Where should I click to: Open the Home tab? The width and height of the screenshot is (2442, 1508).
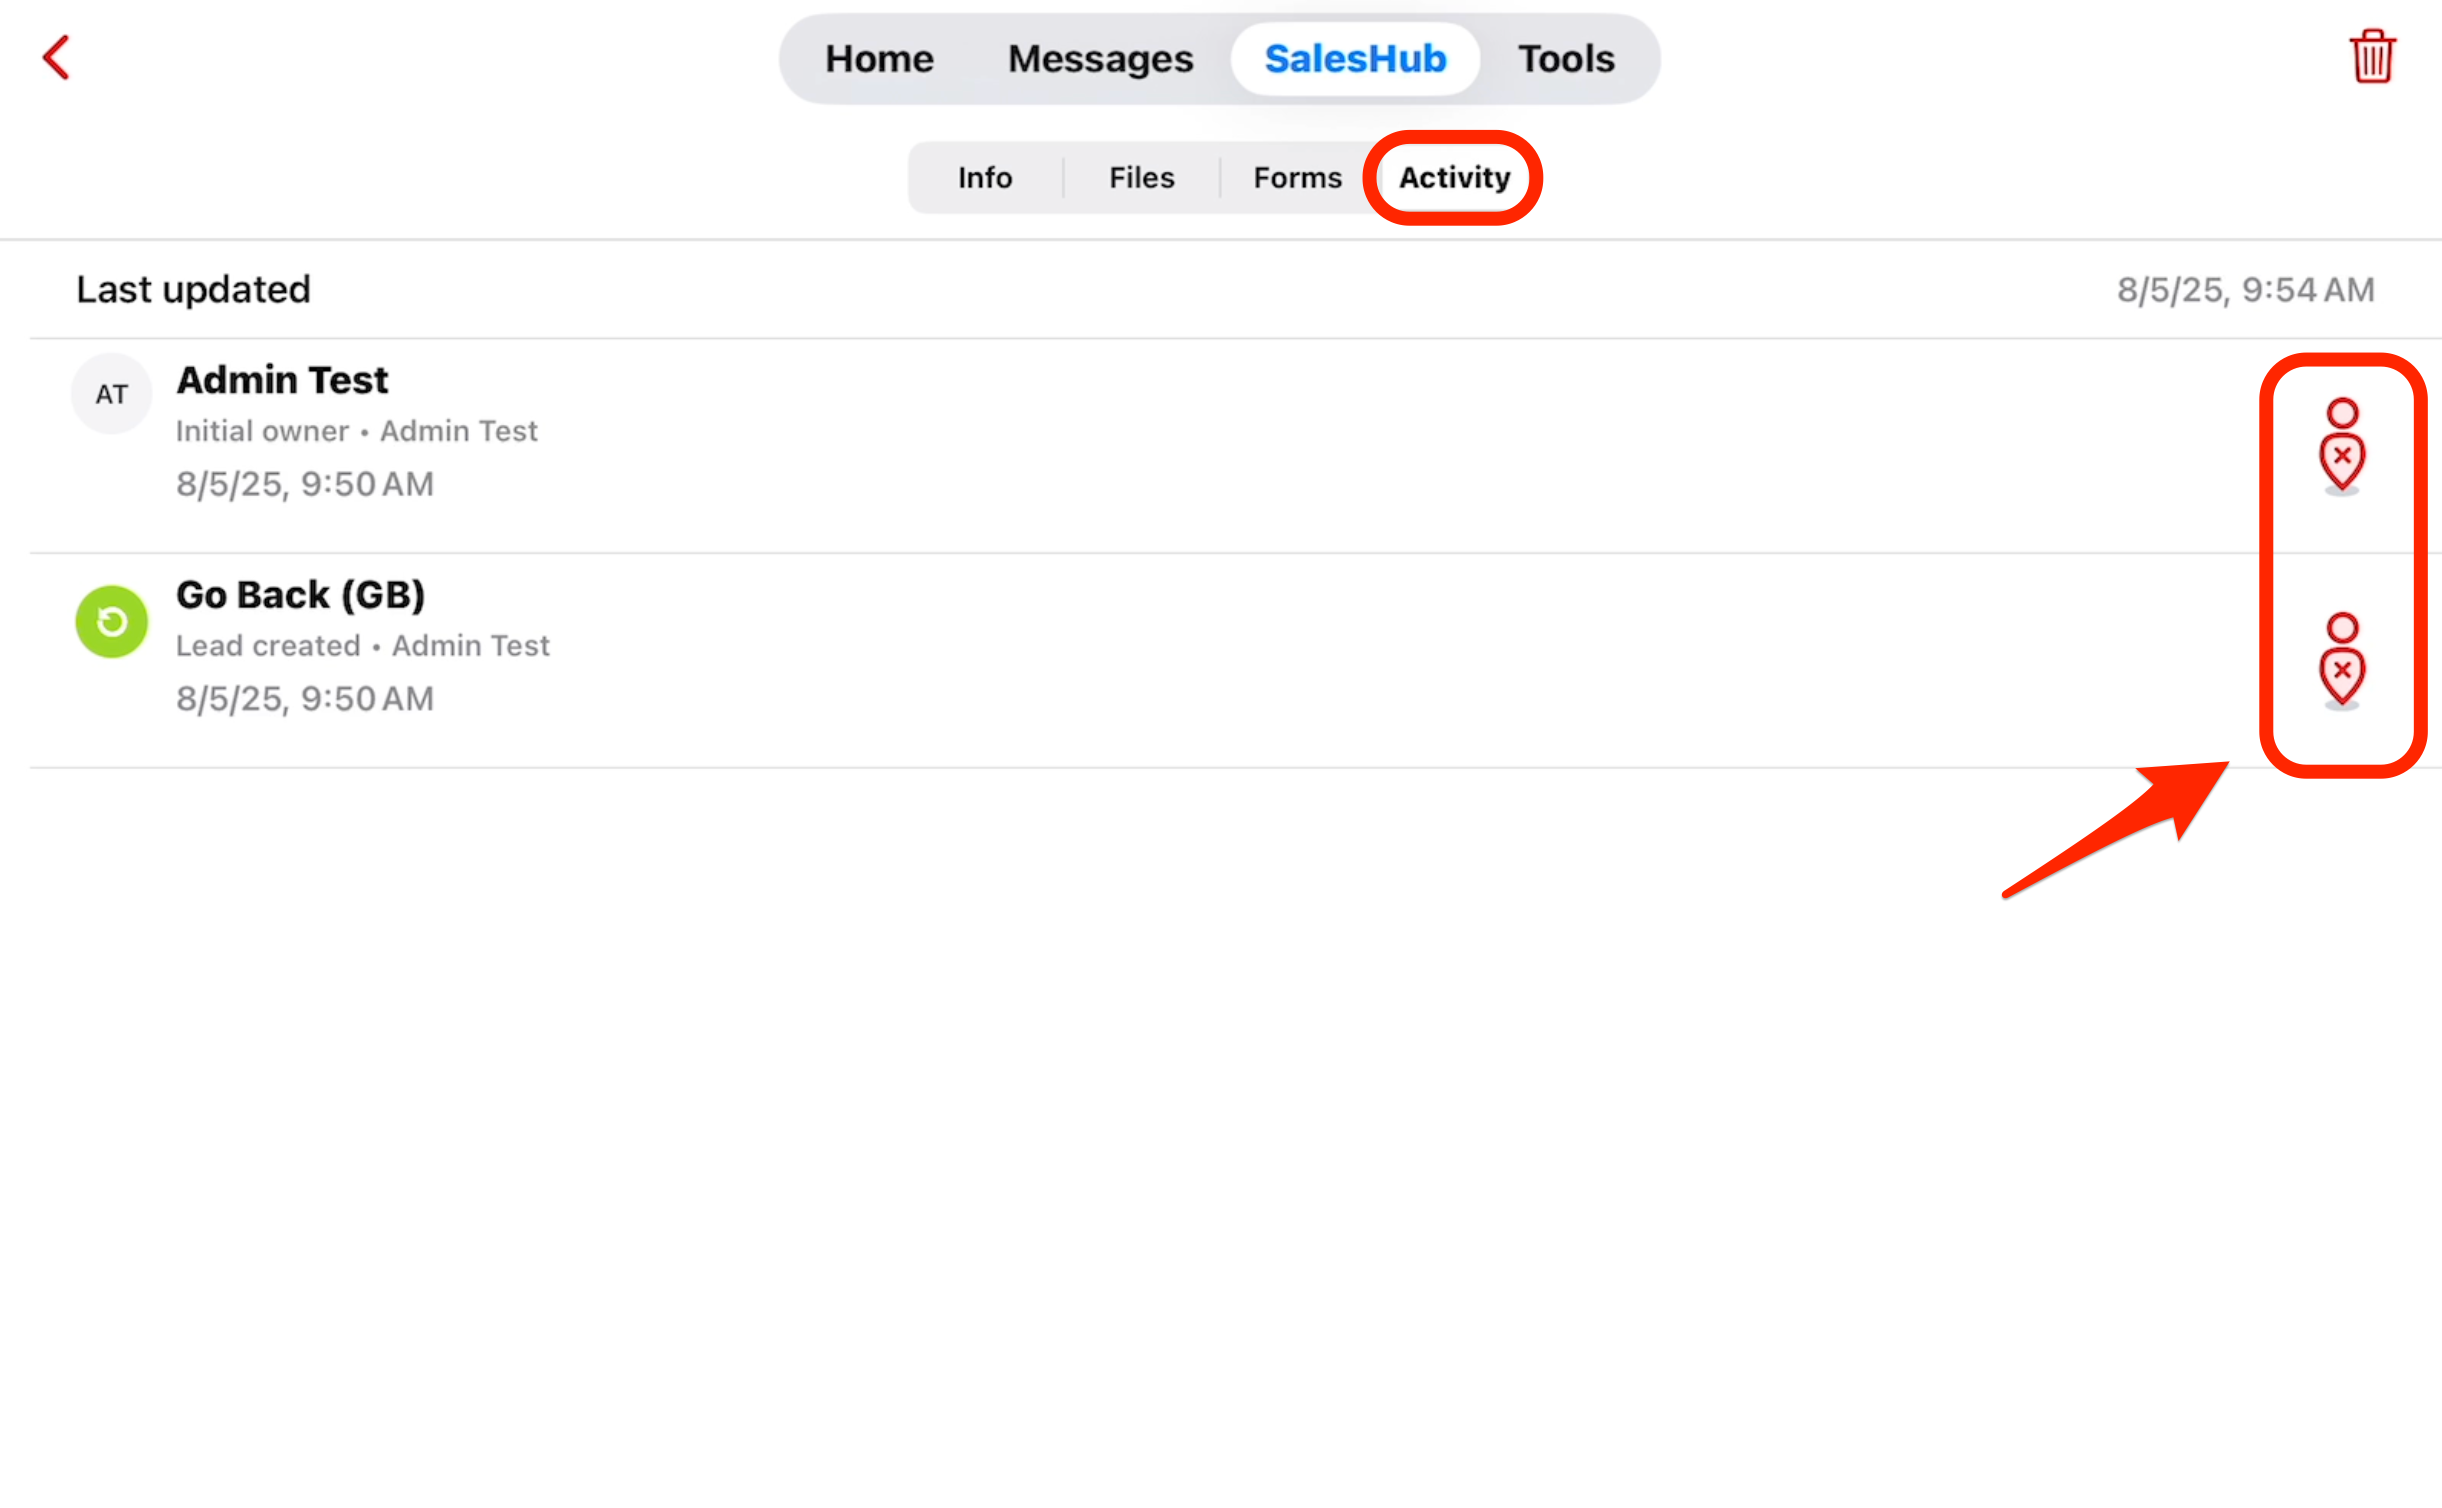coord(879,59)
